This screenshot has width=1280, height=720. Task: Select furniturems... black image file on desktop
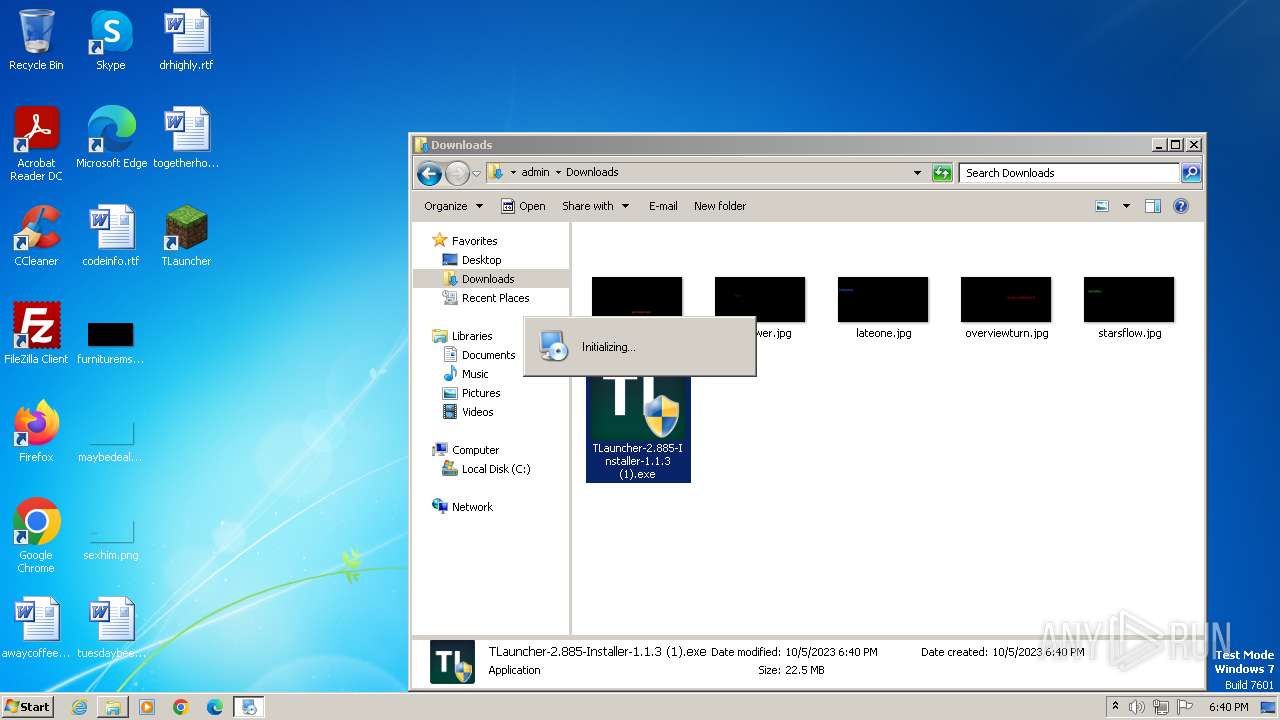tap(111, 342)
